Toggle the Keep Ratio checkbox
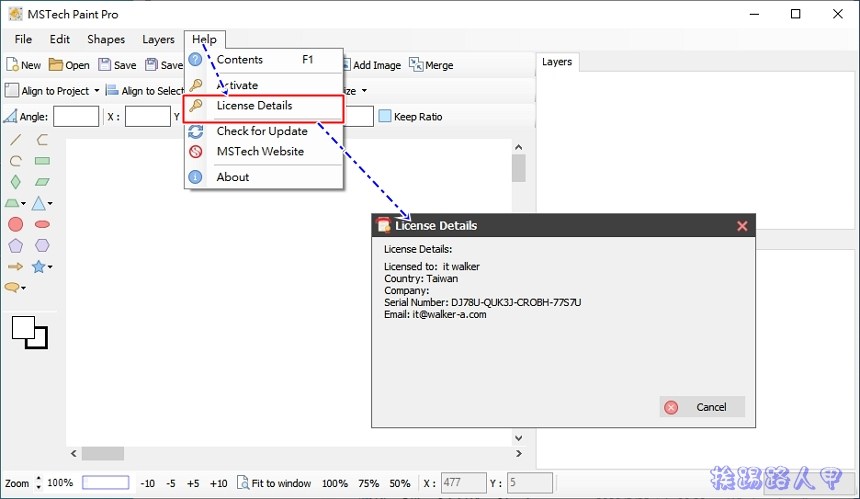 click(385, 116)
